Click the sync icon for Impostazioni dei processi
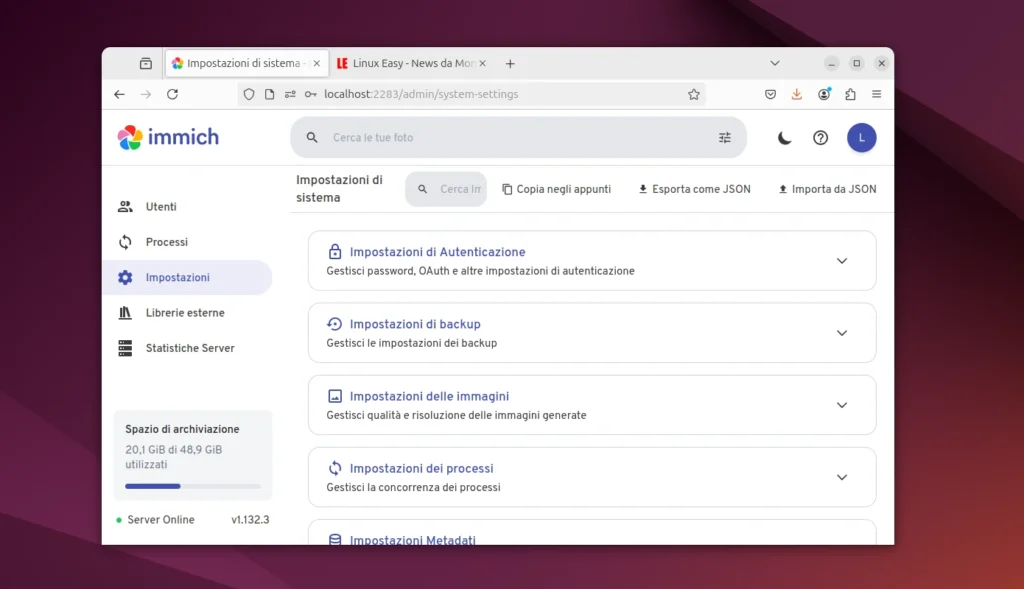This screenshot has height=589, width=1024. (334, 468)
